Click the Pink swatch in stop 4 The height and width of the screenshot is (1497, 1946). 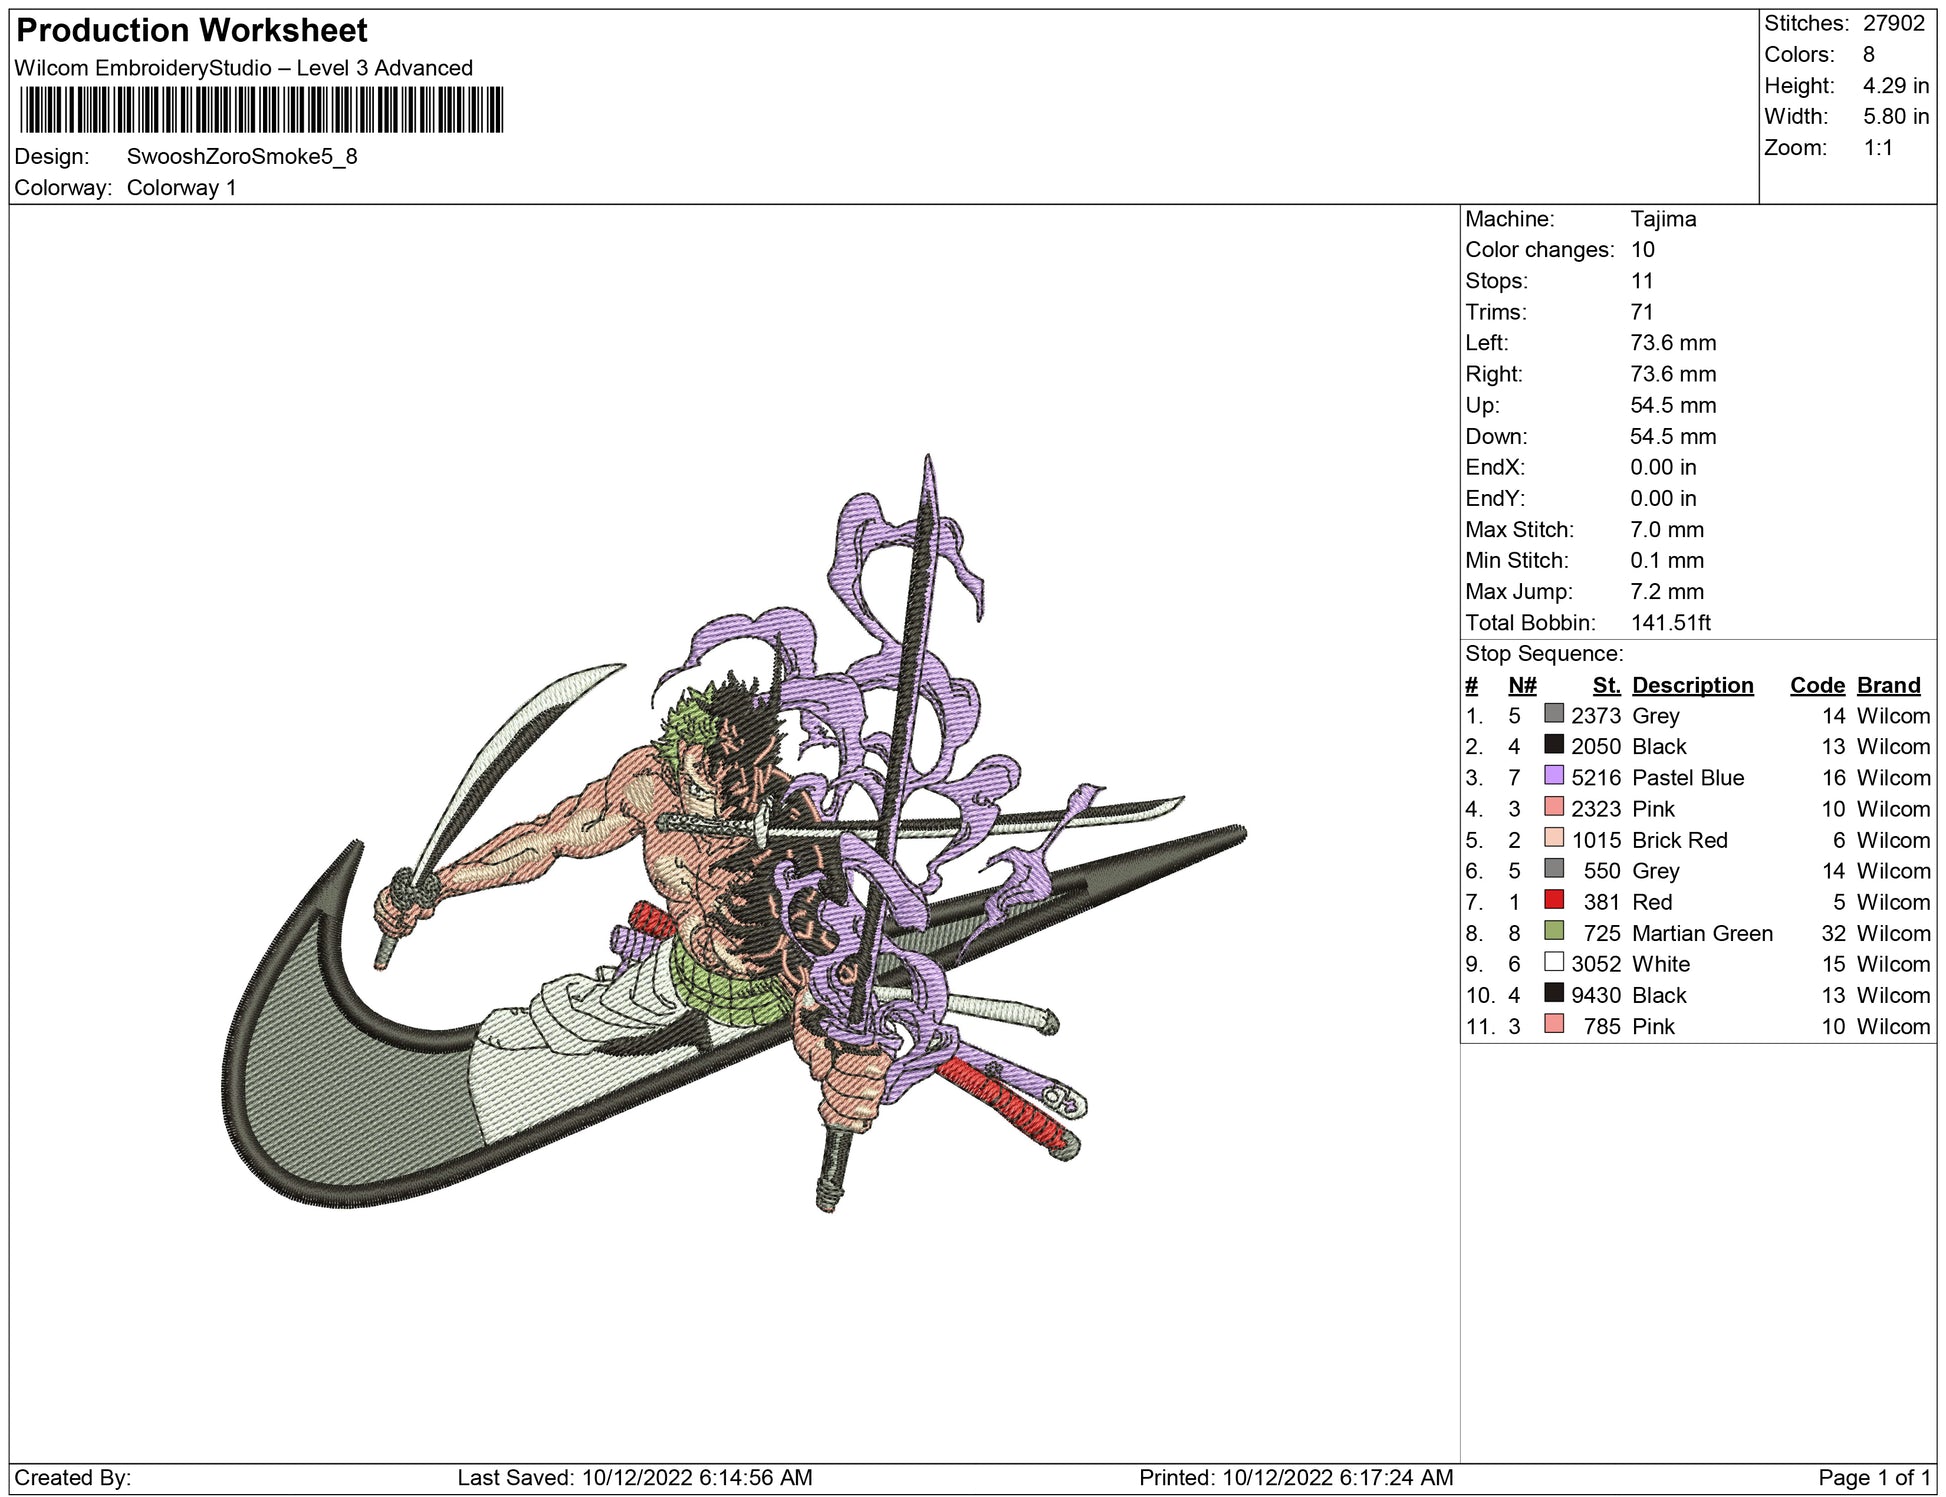pyautogui.click(x=1553, y=806)
